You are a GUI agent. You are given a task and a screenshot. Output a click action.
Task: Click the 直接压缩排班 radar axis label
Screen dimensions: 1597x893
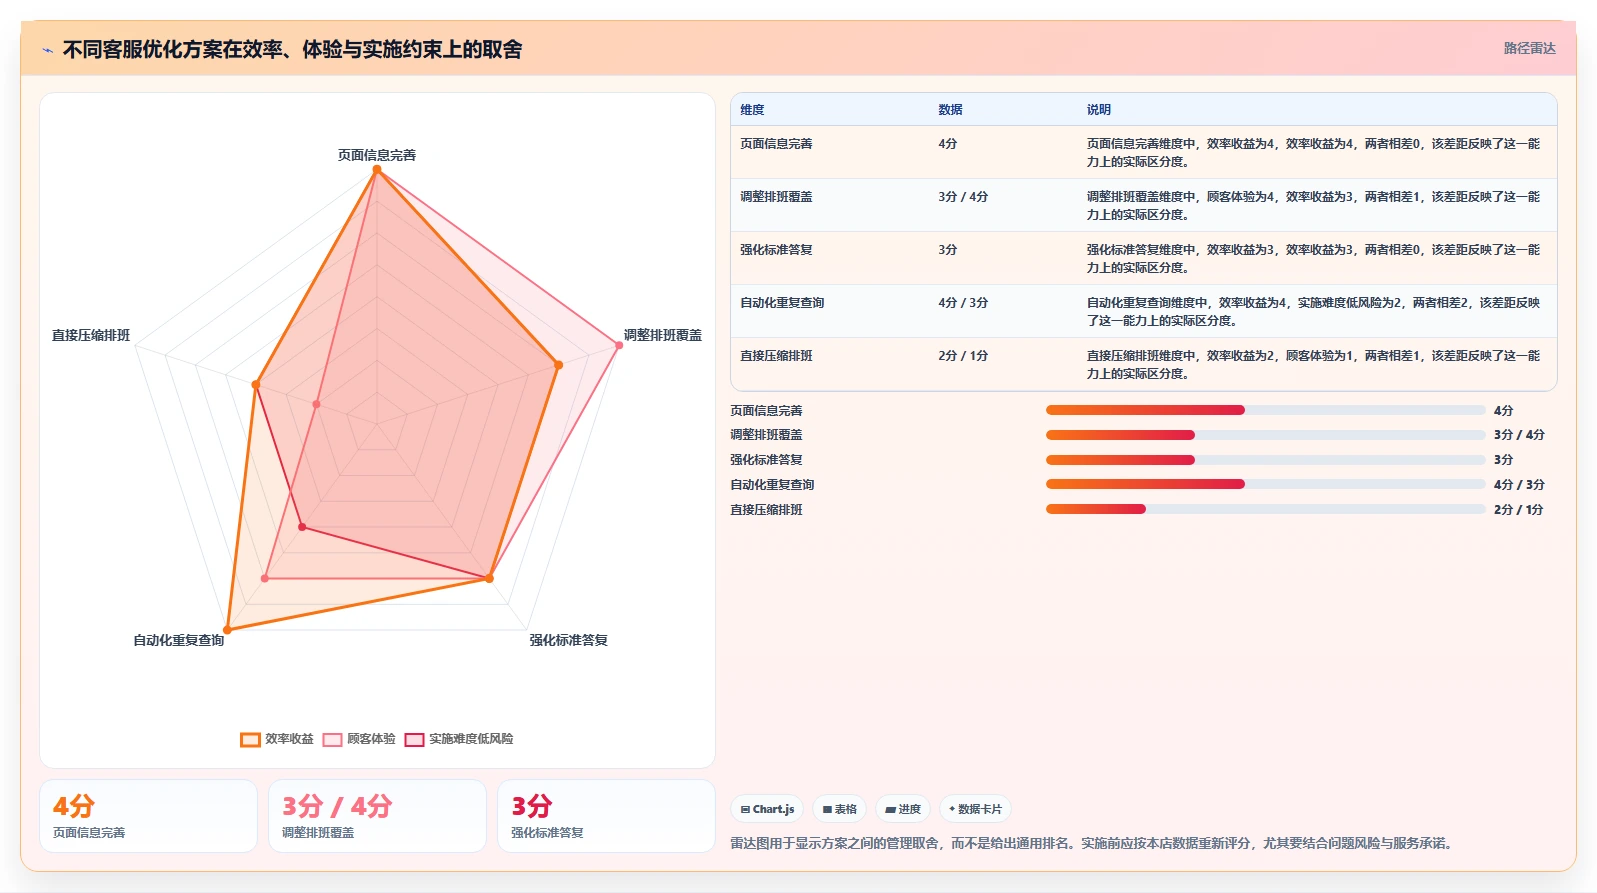click(91, 335)
